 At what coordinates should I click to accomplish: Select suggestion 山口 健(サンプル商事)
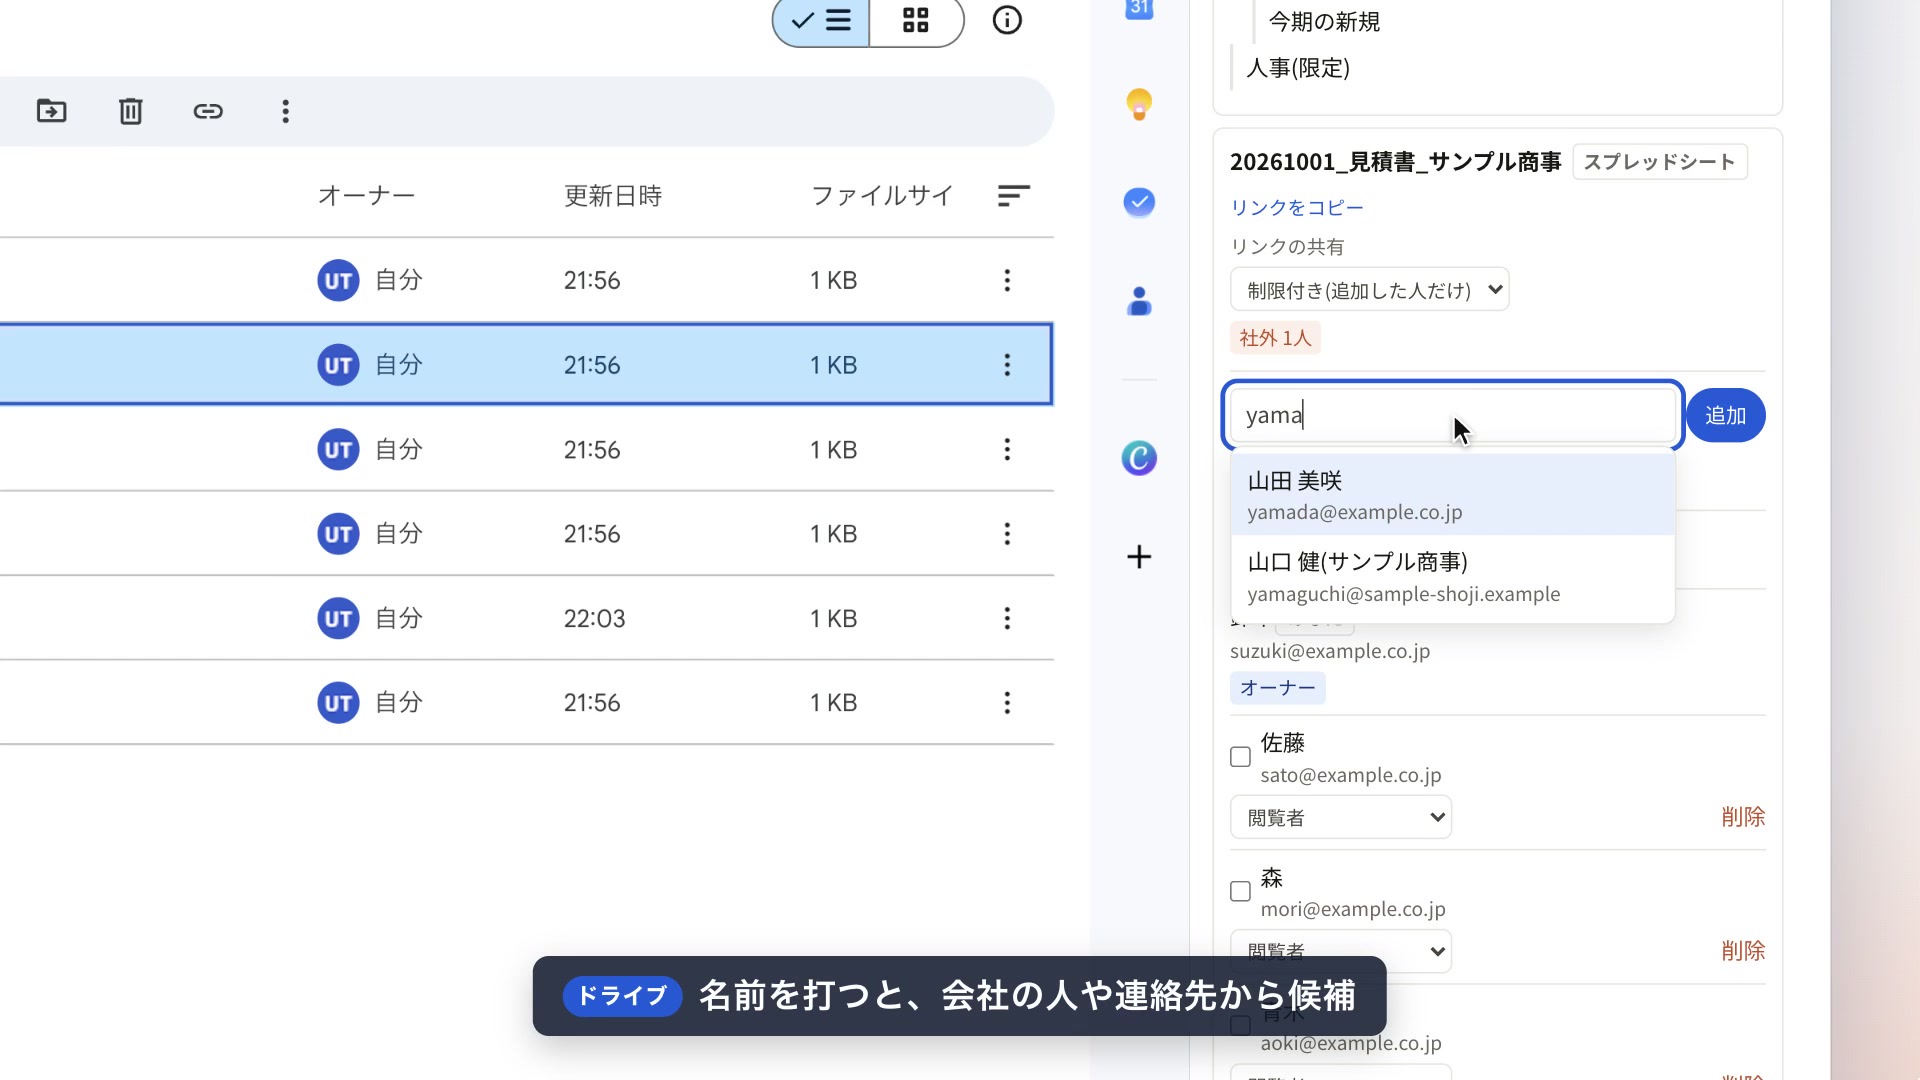(x=1453, y=577)
